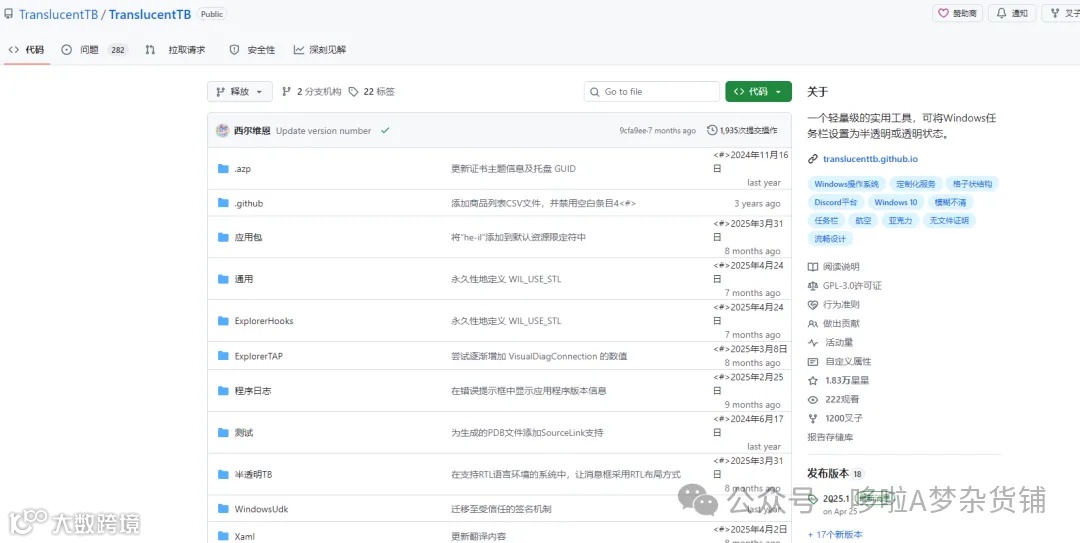Click the 通知 bell button
Screen dimensions: 1080x543
[1012, 13]
